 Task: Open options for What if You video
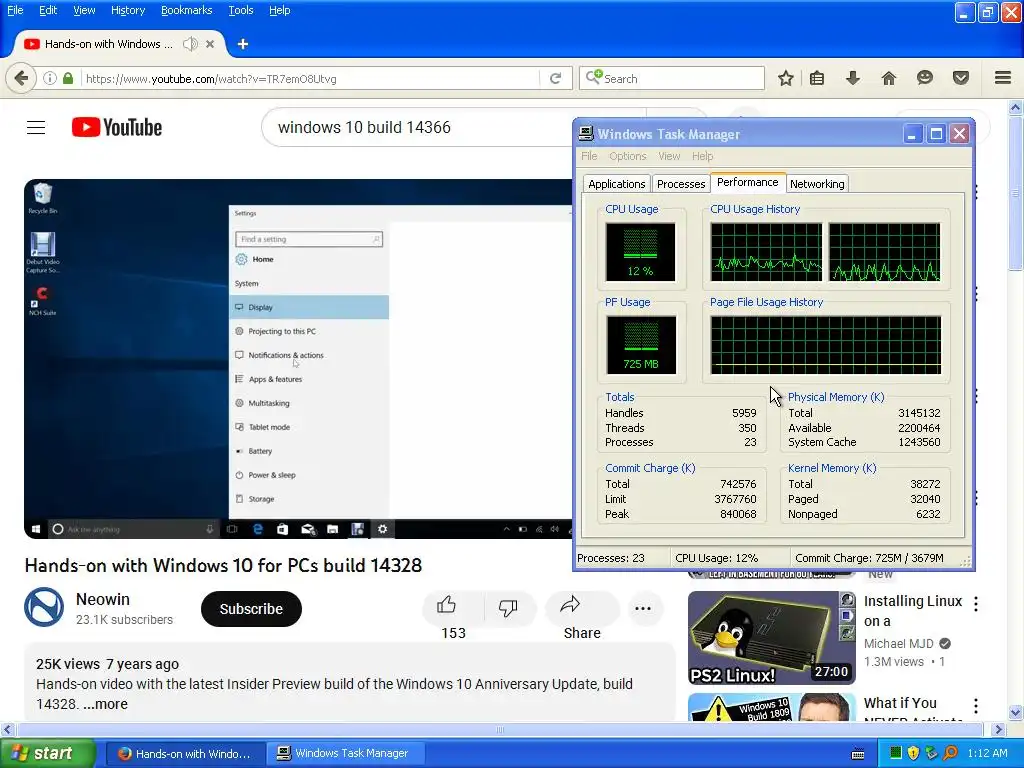coord(976,705)
